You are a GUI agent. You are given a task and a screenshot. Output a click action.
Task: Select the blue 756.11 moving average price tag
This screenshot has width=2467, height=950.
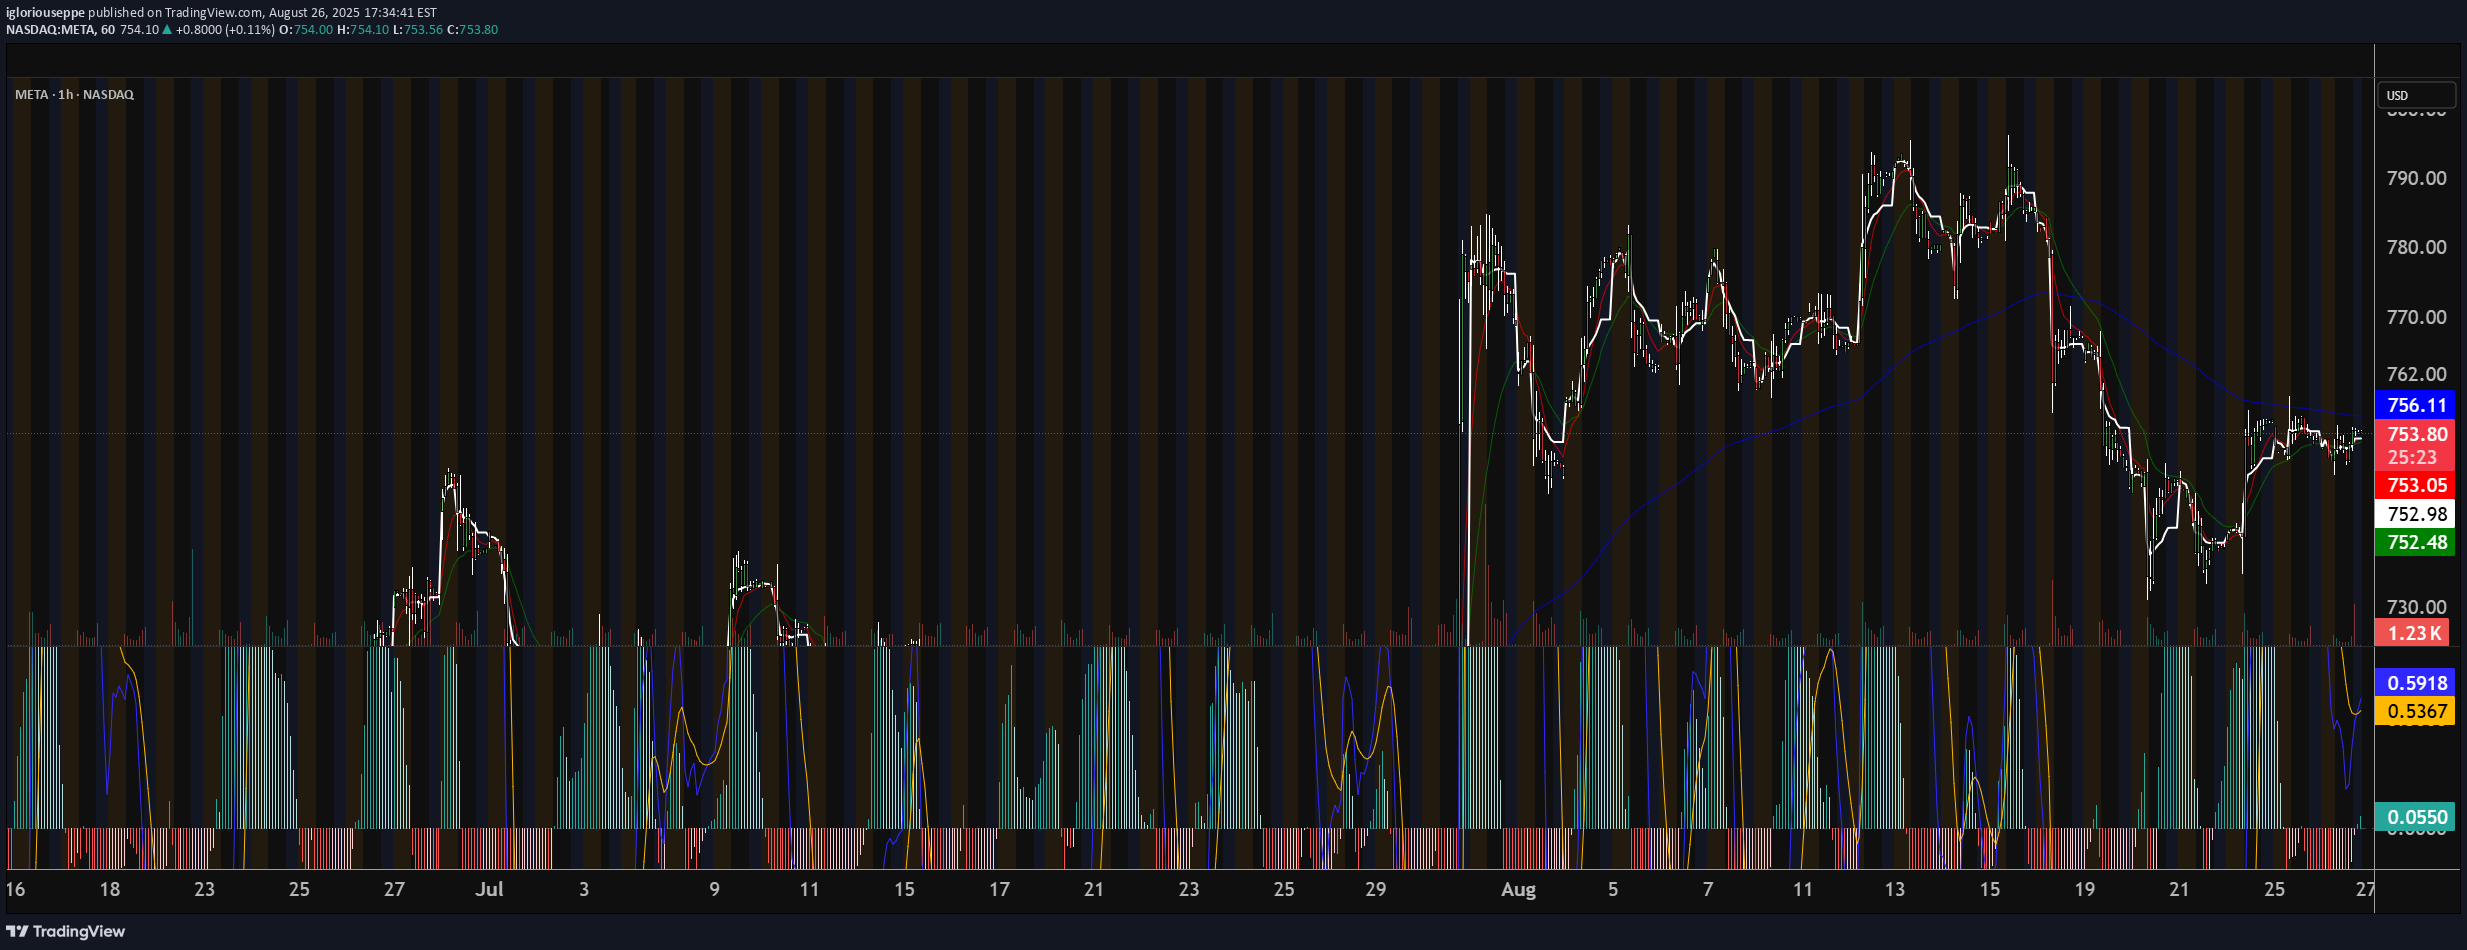click(2415, 405)
